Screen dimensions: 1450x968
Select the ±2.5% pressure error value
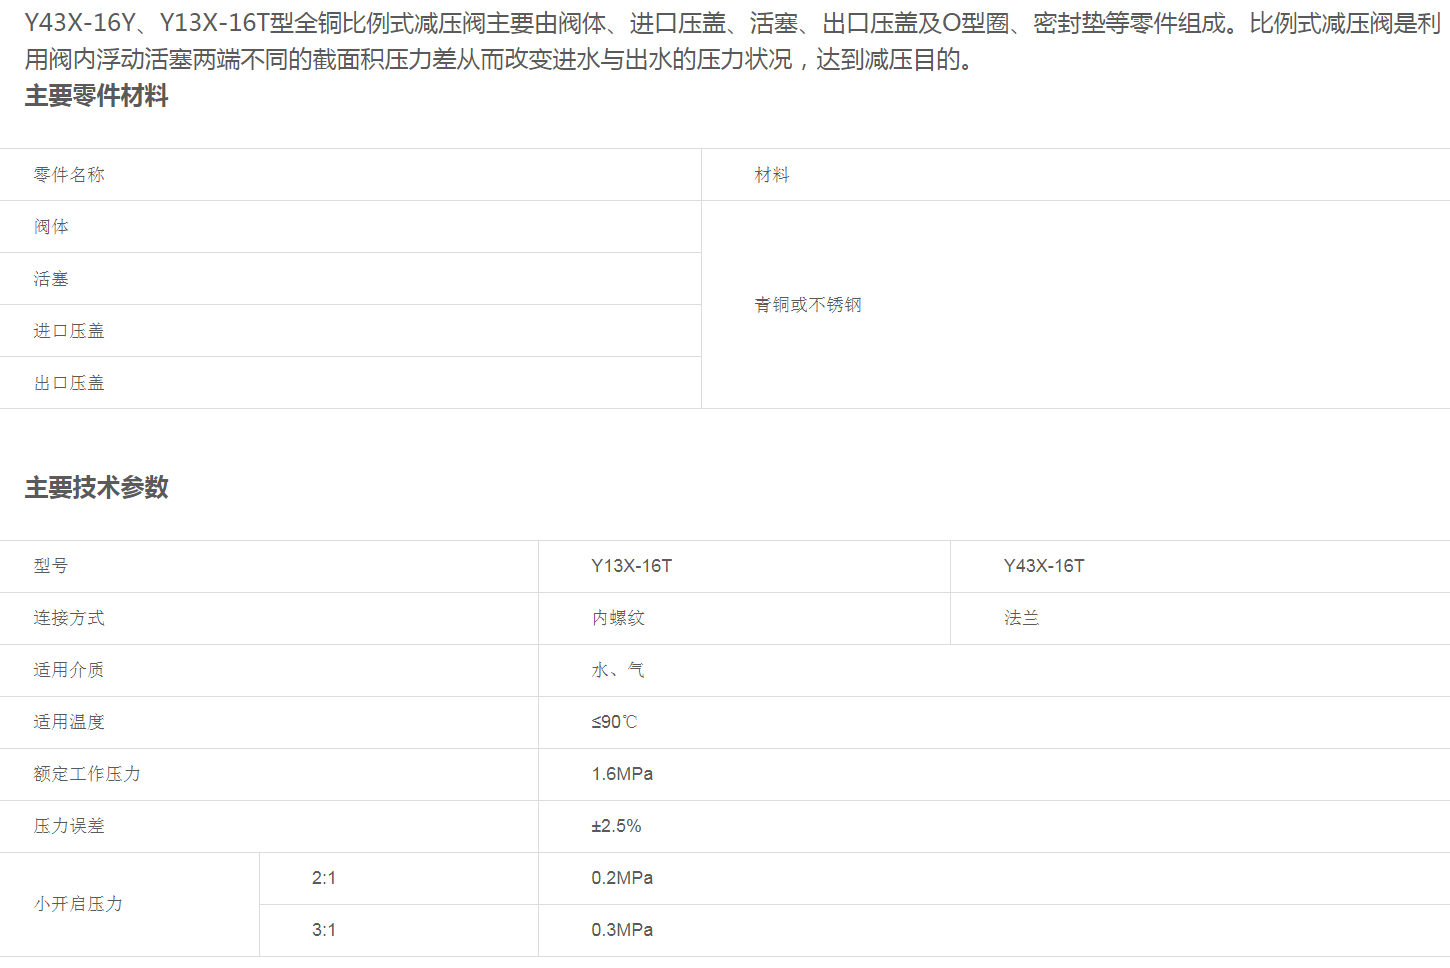coord(616,826)
